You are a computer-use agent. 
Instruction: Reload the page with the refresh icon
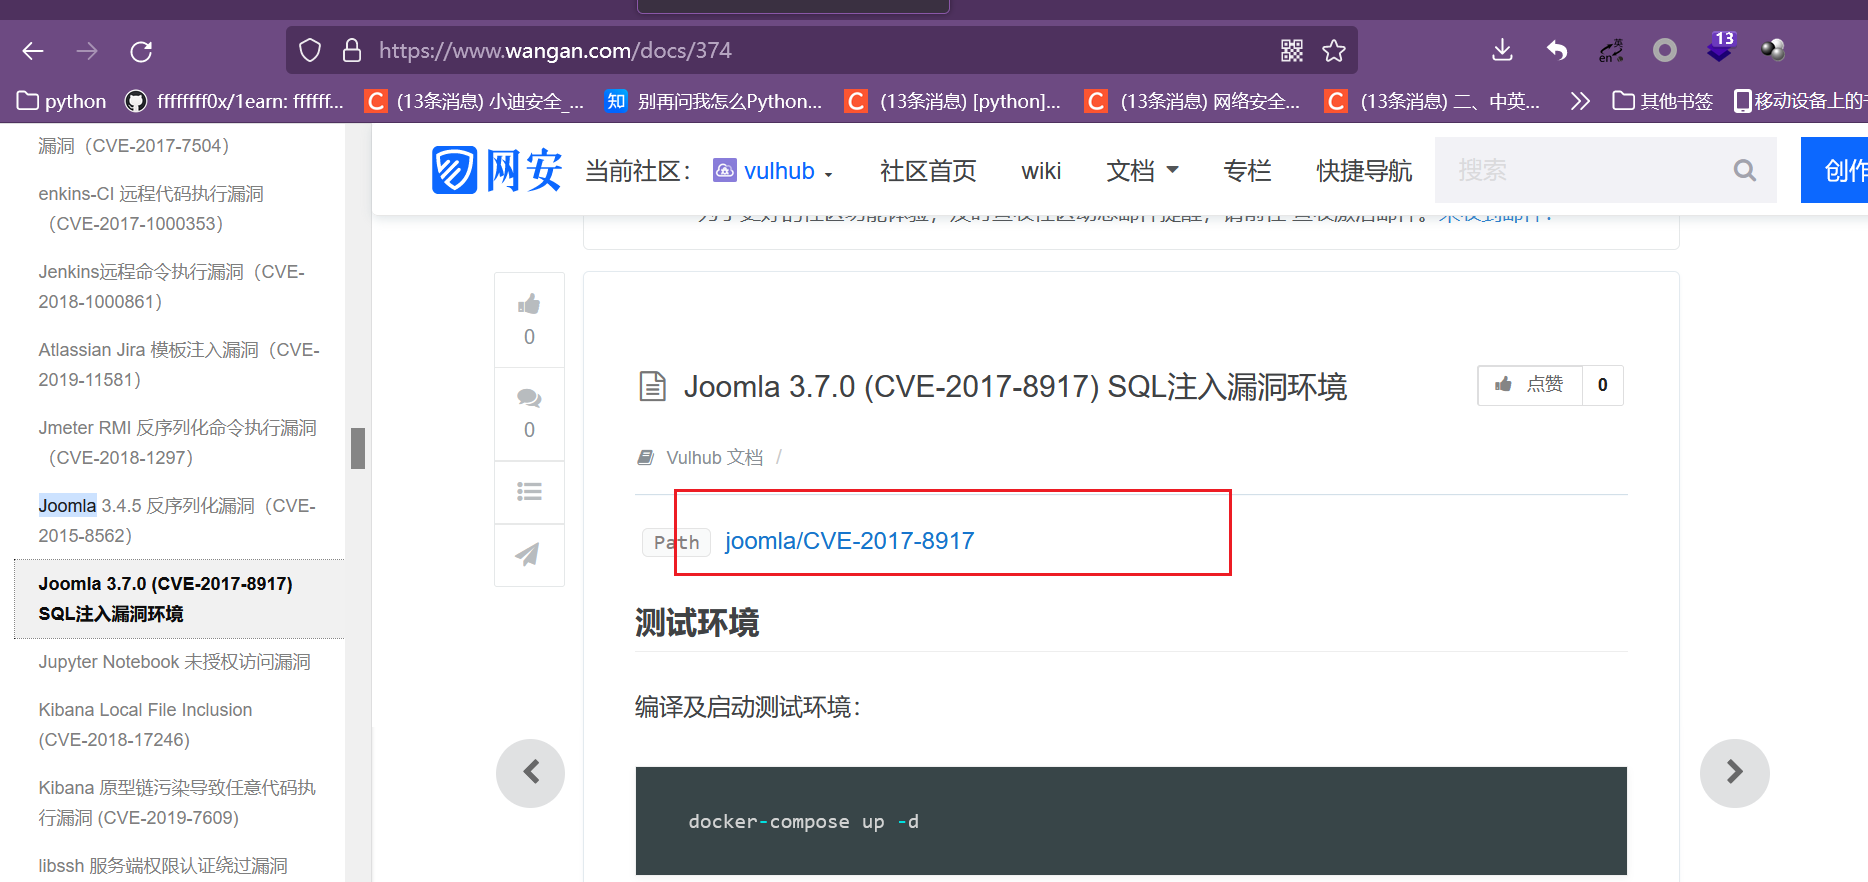pos(141,51)
